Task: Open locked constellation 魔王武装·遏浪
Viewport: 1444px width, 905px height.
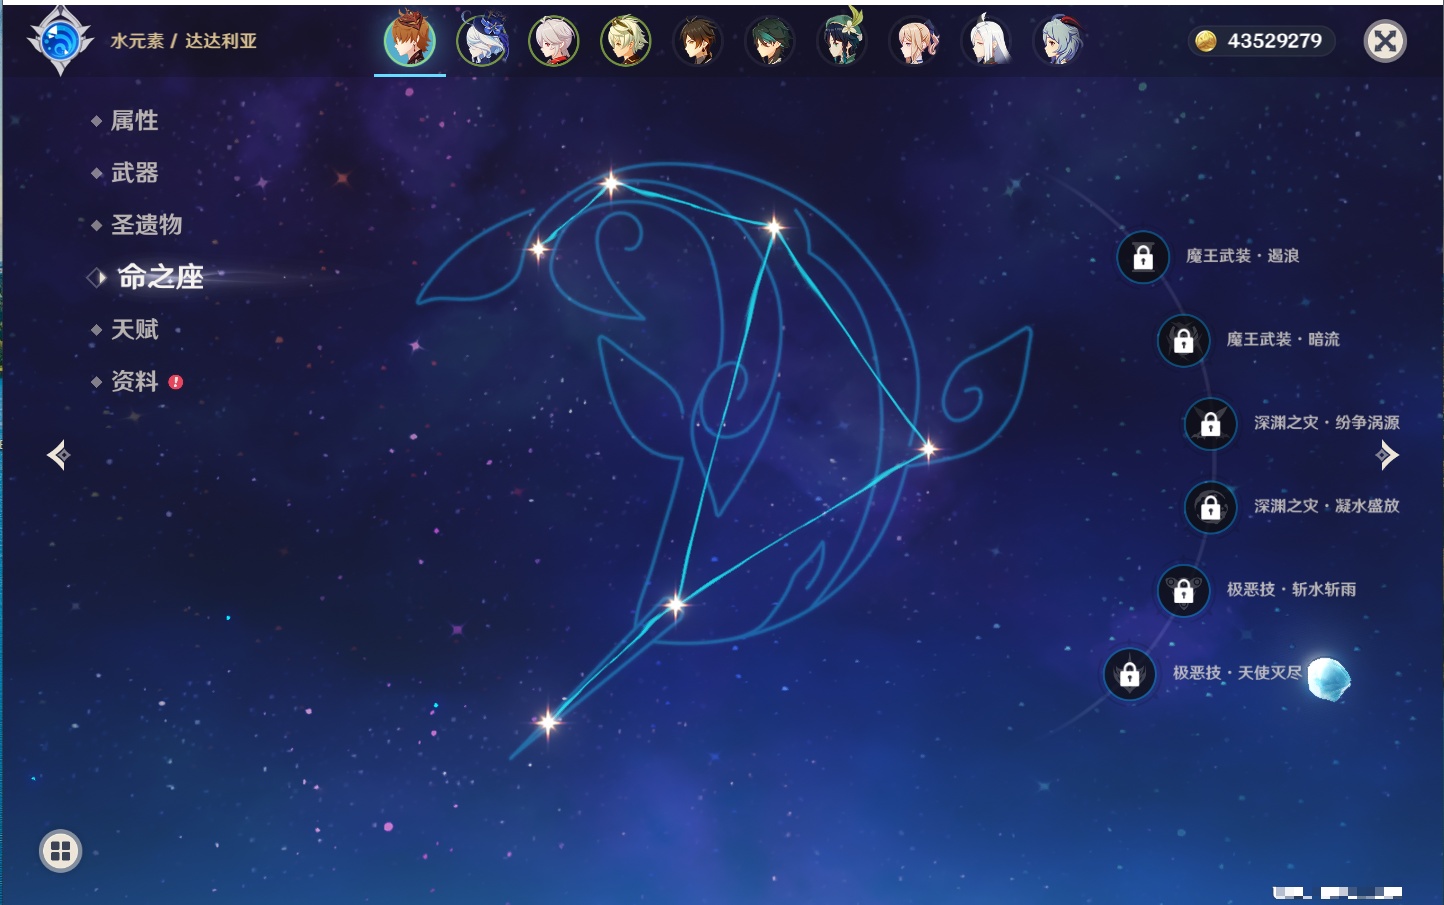Action: [x=1143, y=257]
